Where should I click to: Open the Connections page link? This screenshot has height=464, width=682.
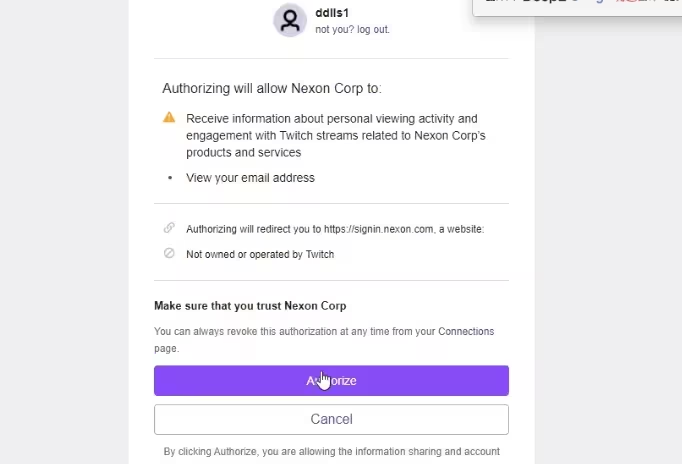click(x=466, y=331)
